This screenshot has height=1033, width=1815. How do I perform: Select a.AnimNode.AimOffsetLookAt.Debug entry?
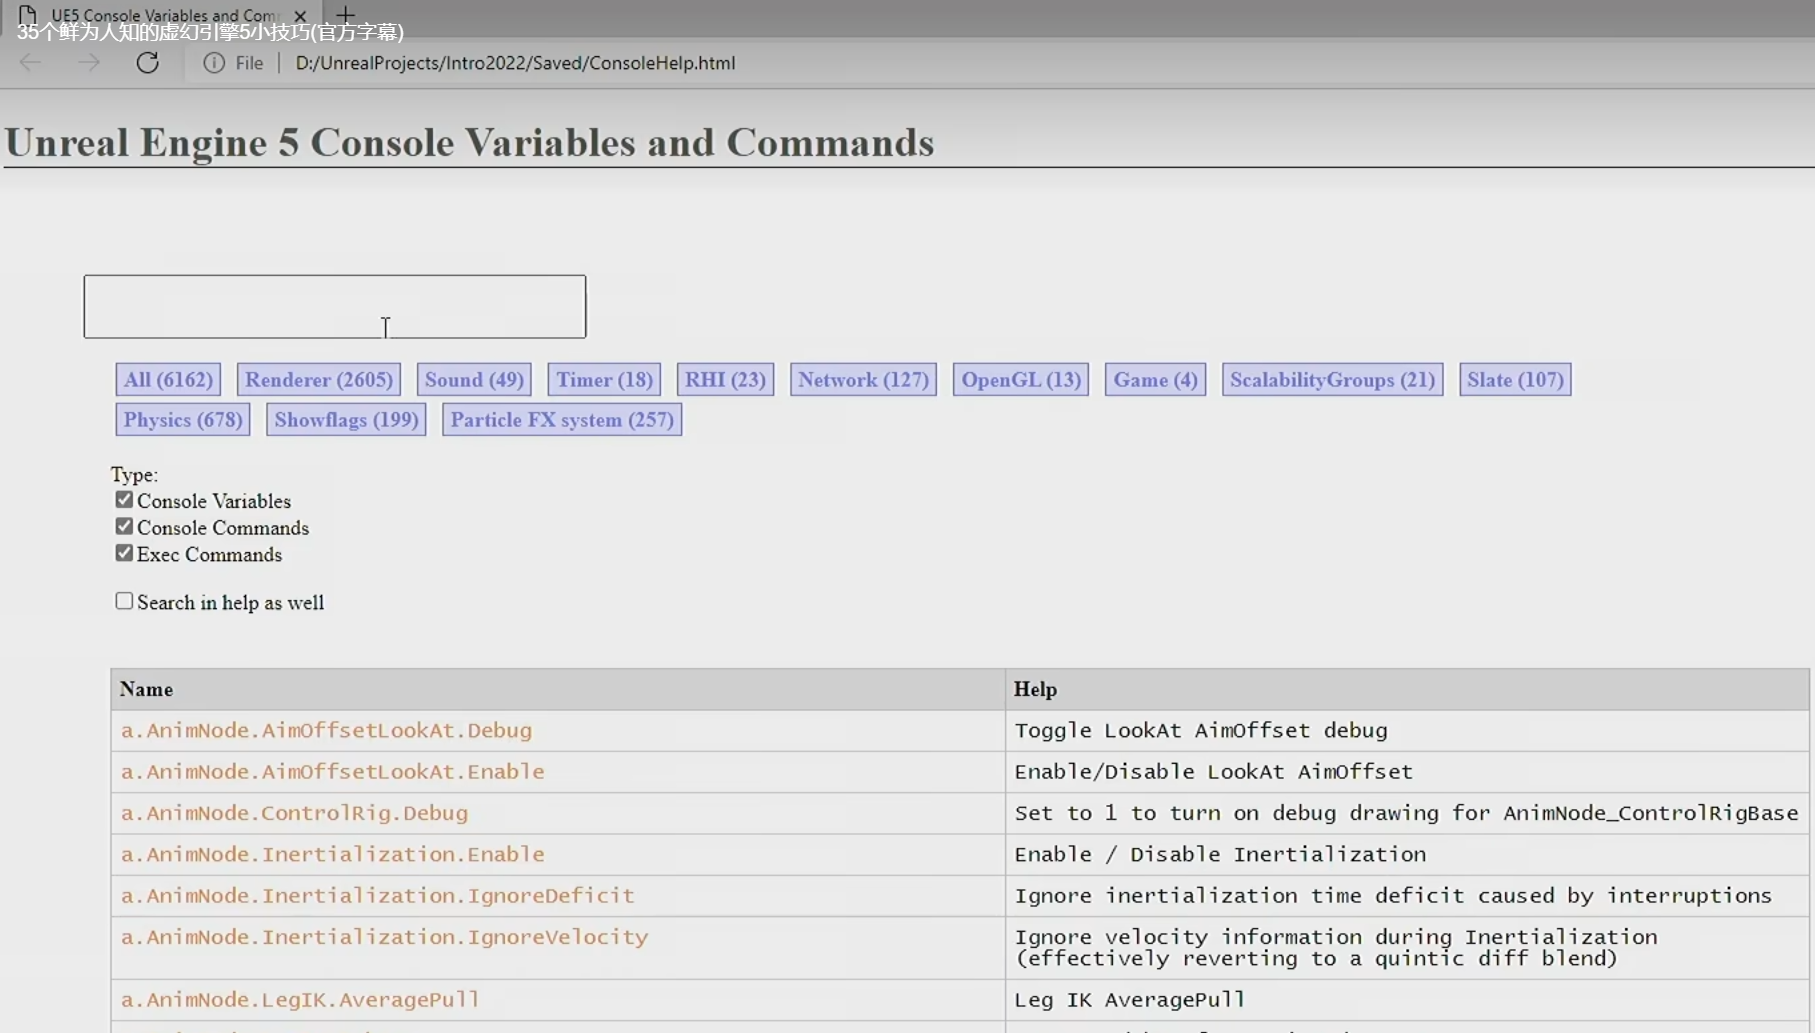pyautogui.click(x=326, y=731)
